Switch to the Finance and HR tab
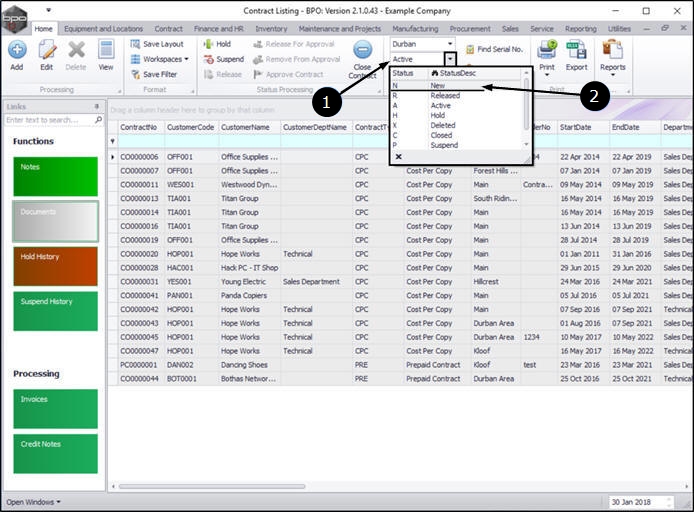 (217, 29)
